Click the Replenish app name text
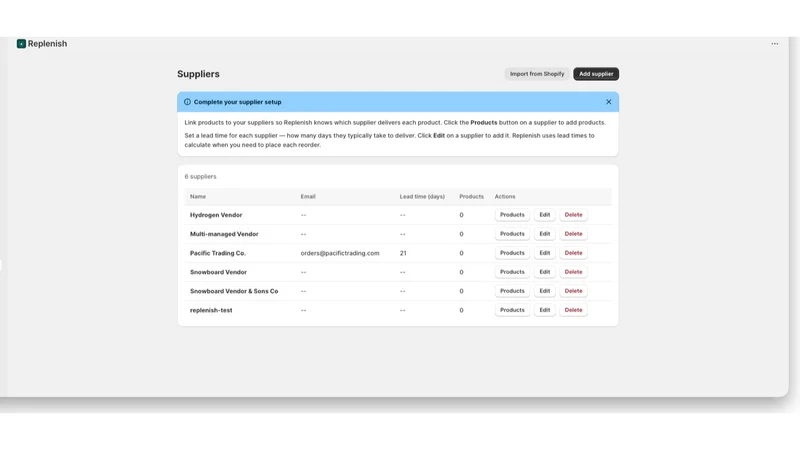 click(47, 44)
